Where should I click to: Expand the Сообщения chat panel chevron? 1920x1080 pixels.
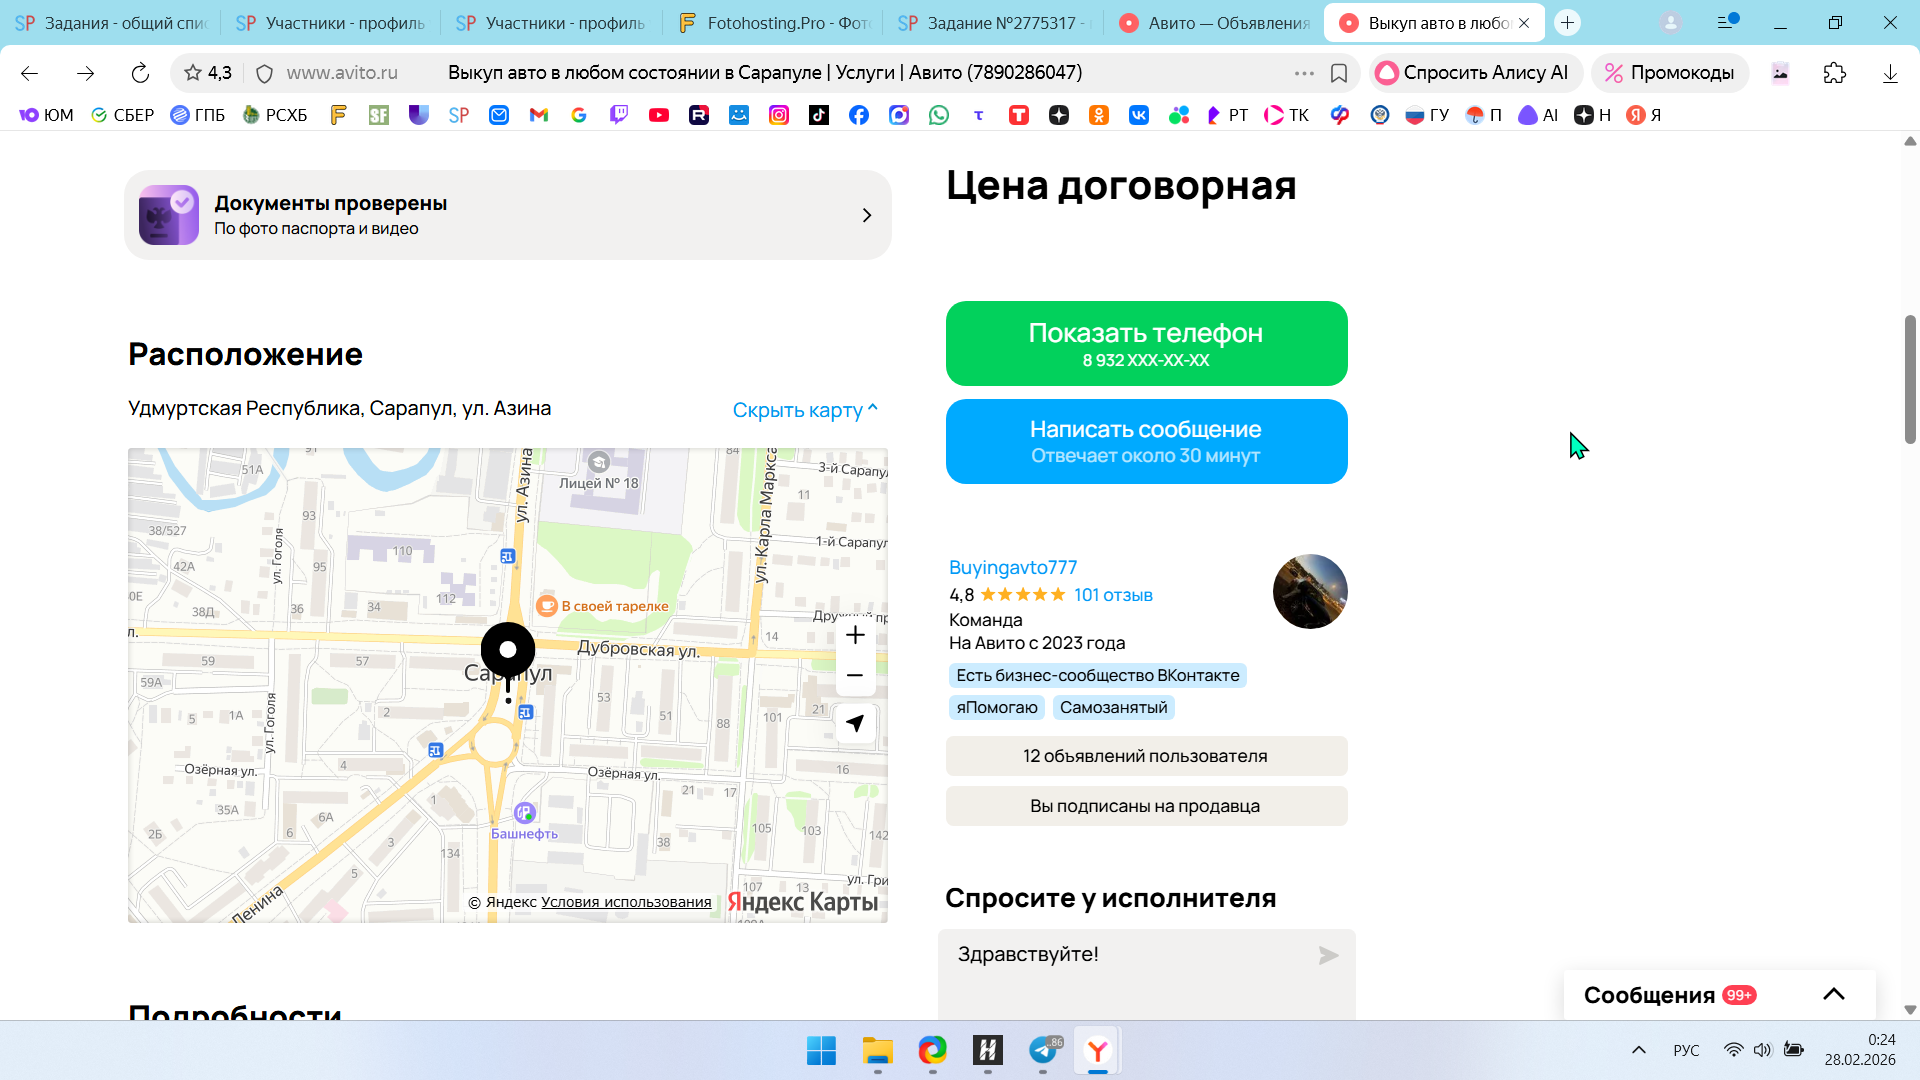click(x=1833, y=994)
